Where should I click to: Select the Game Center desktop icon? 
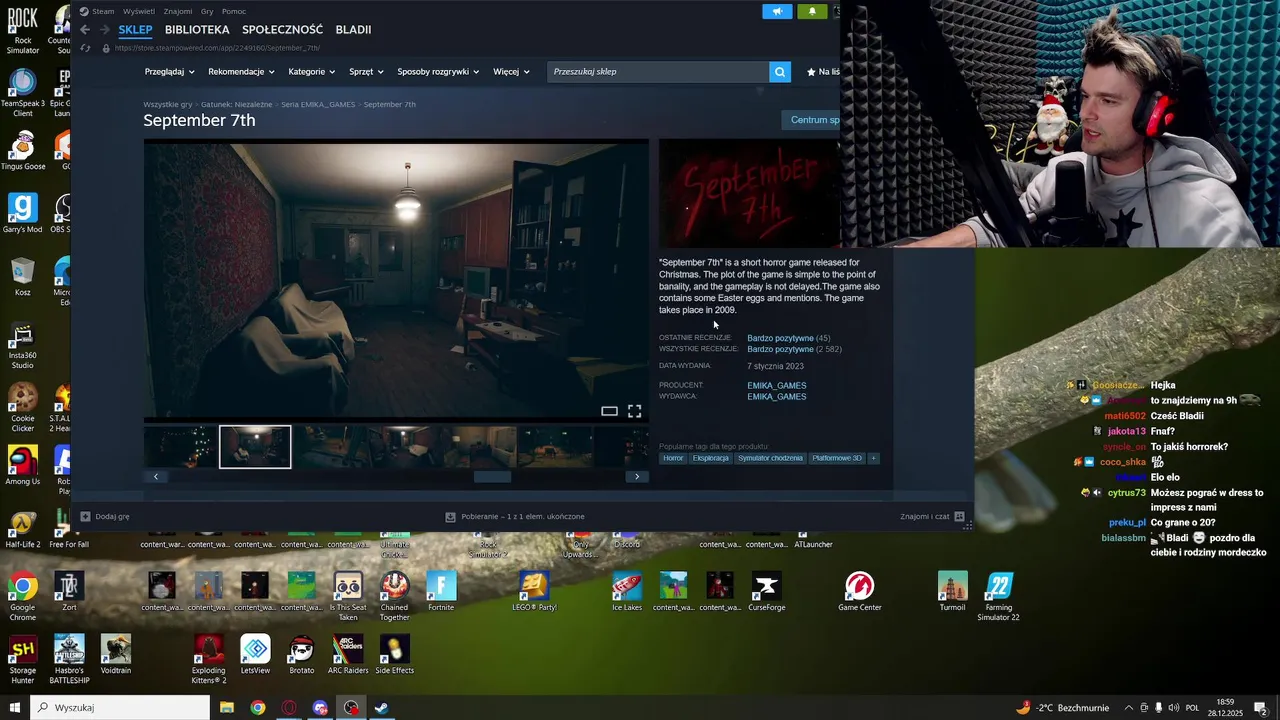point(860,591)
